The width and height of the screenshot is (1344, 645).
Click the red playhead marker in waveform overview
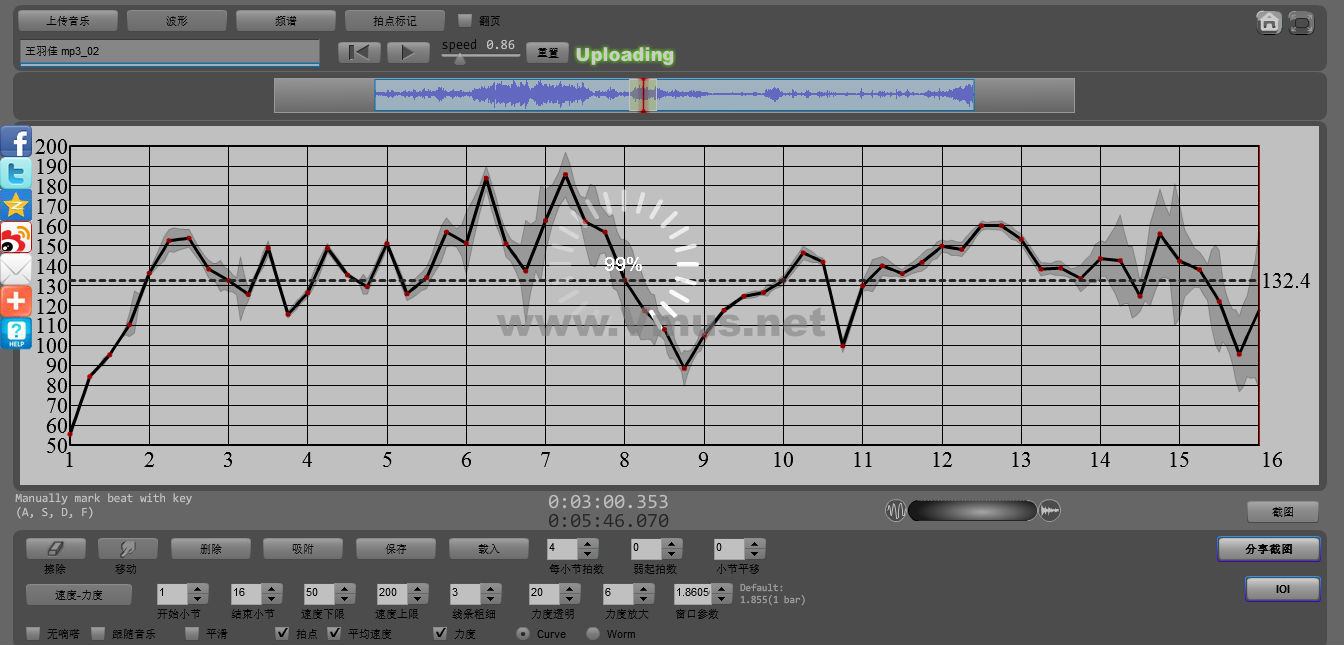pos(643,95)
